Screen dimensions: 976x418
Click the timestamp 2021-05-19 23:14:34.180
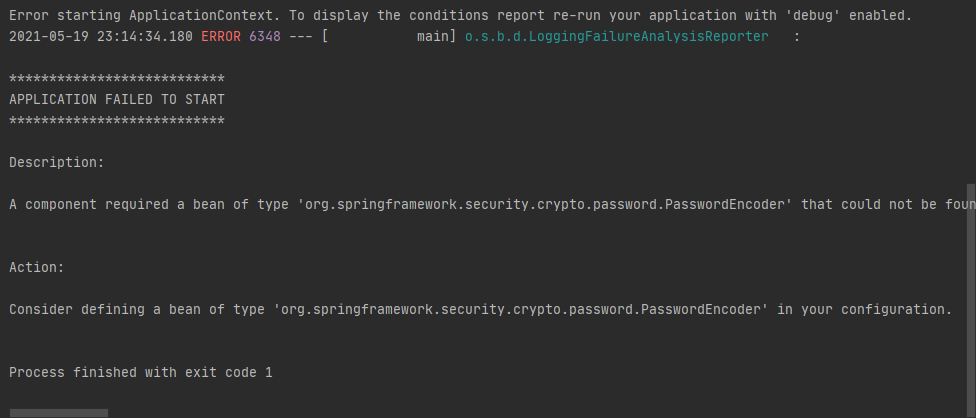click(101, 37)
